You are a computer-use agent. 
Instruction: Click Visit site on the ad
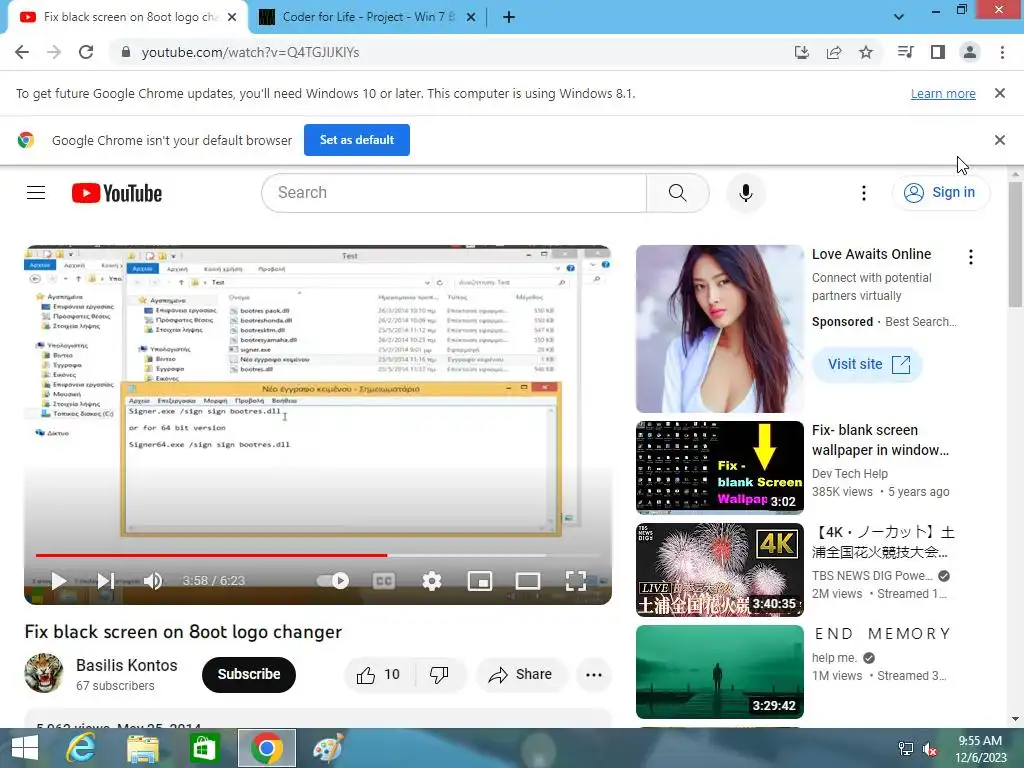(867, 364)
